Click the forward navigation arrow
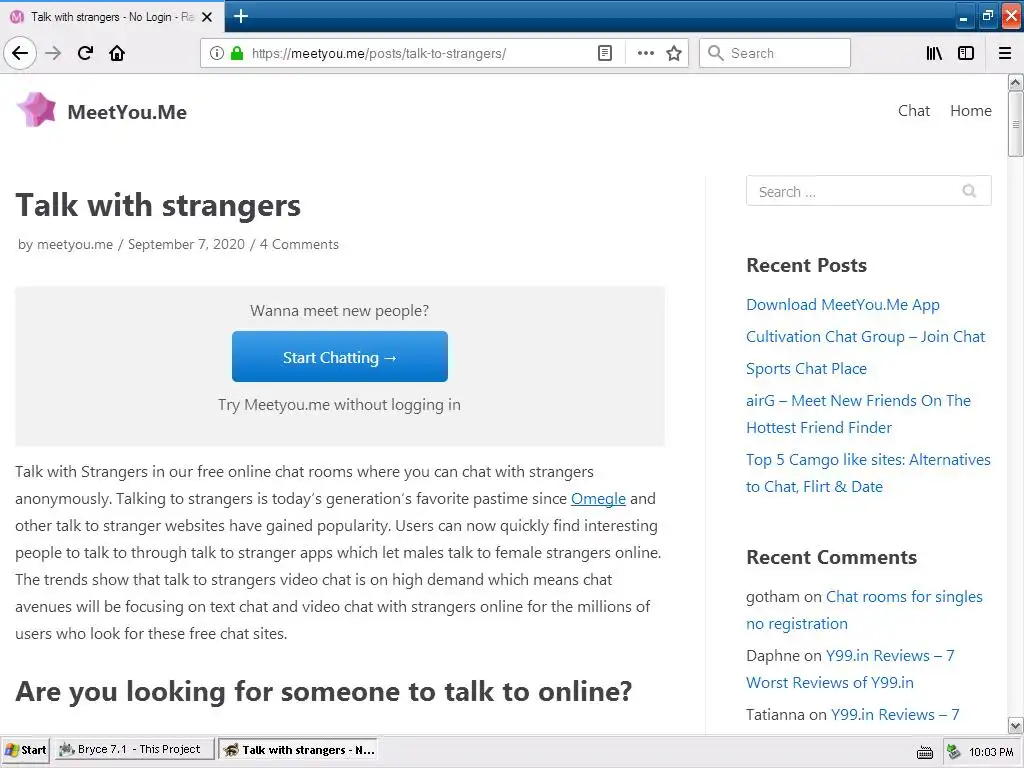 53,54
